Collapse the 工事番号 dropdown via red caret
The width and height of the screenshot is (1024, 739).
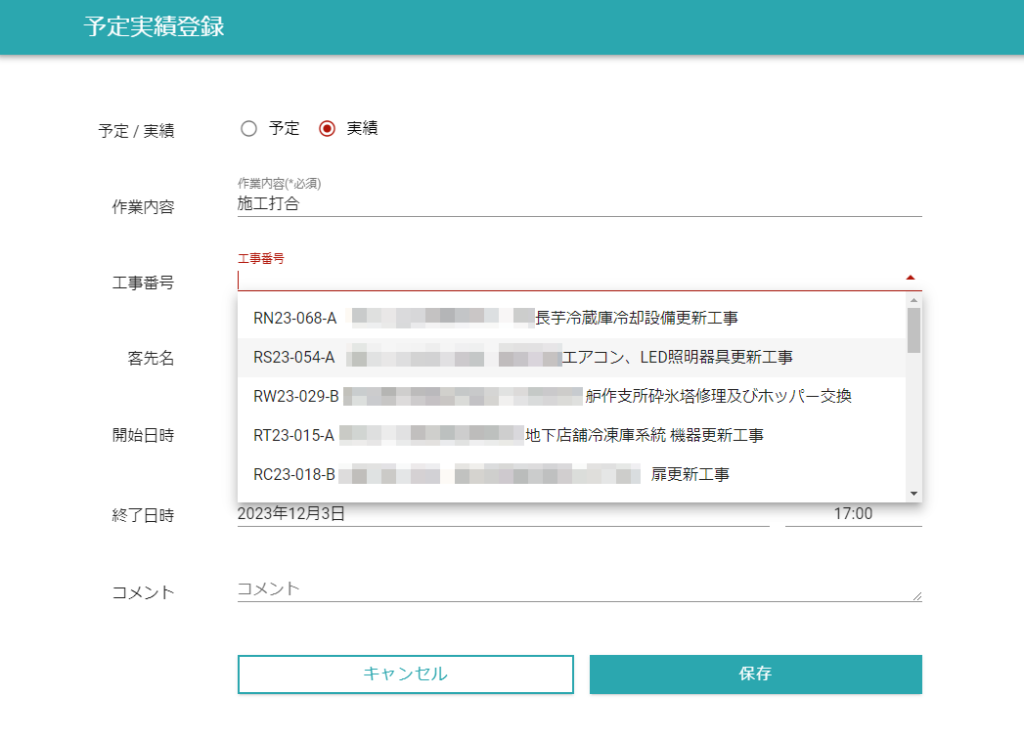click(910, 278)
